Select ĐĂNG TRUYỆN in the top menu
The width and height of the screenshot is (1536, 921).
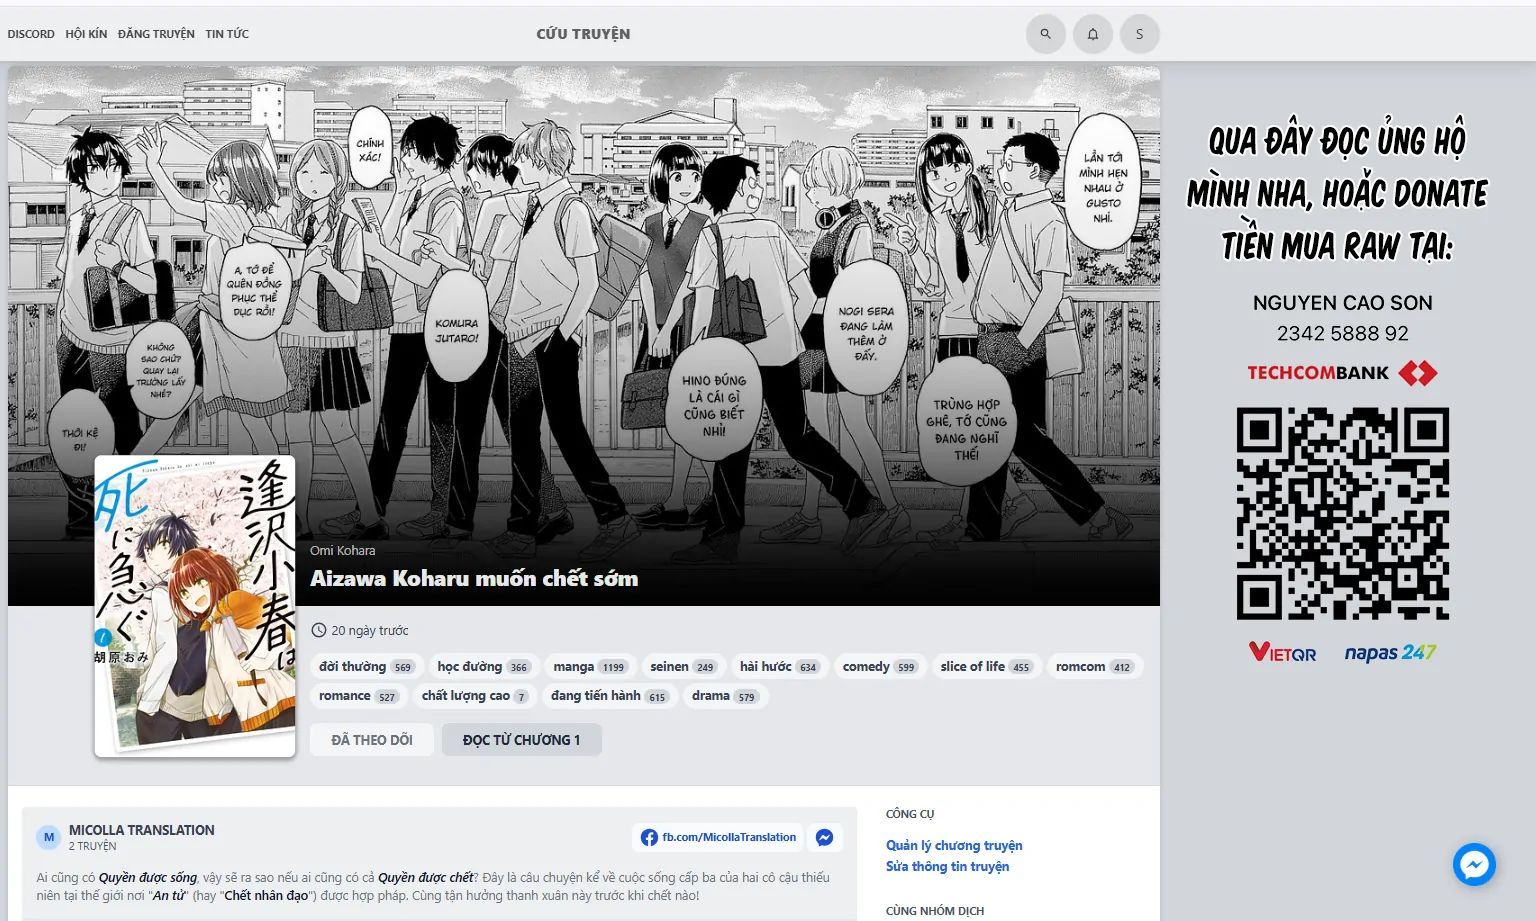pyautogui.click(x=155, y=33)
